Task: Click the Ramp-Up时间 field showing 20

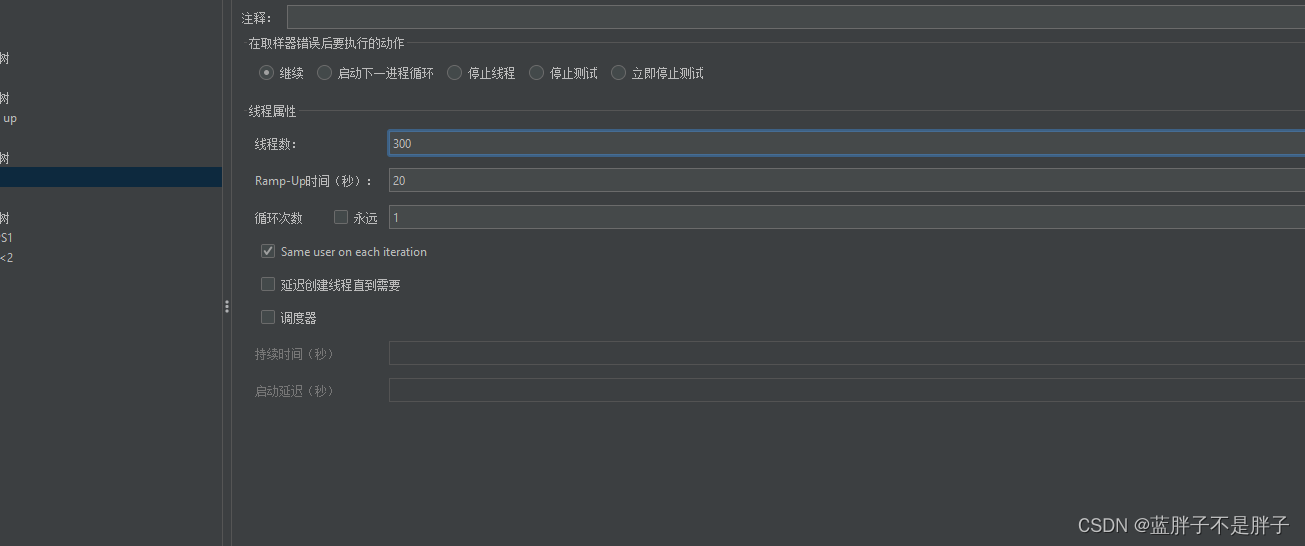Action: tap(847, 180)
